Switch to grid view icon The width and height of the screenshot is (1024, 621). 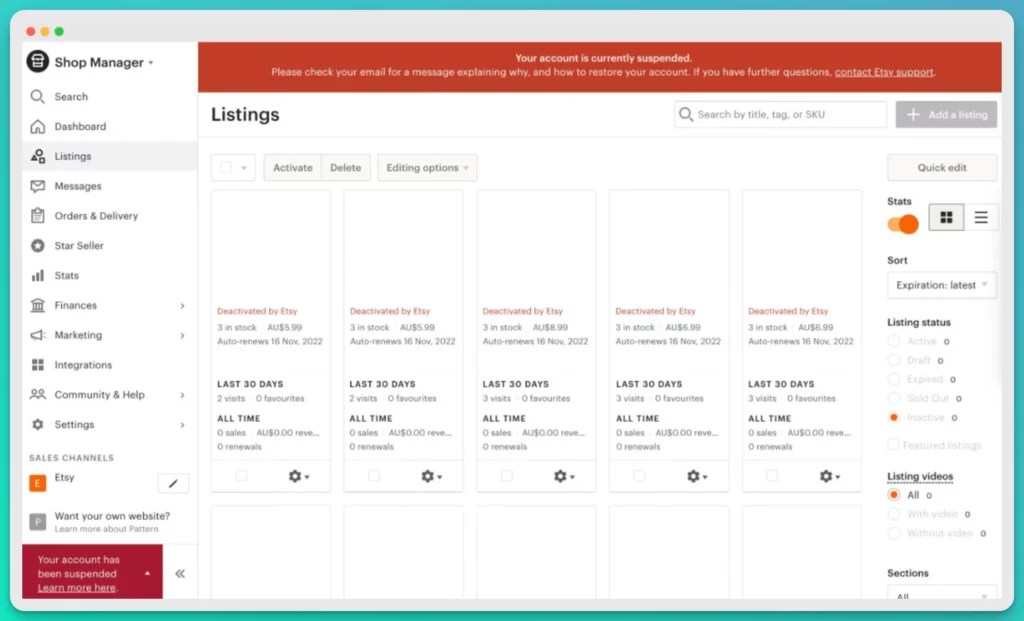[x=946, y=217]
